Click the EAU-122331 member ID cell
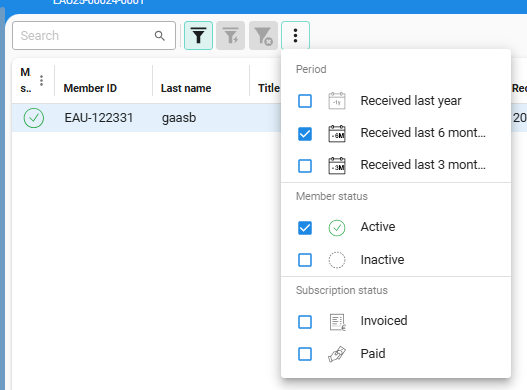Screen dimensions: 527x390 pyautogui.click(x=99, y=118)
